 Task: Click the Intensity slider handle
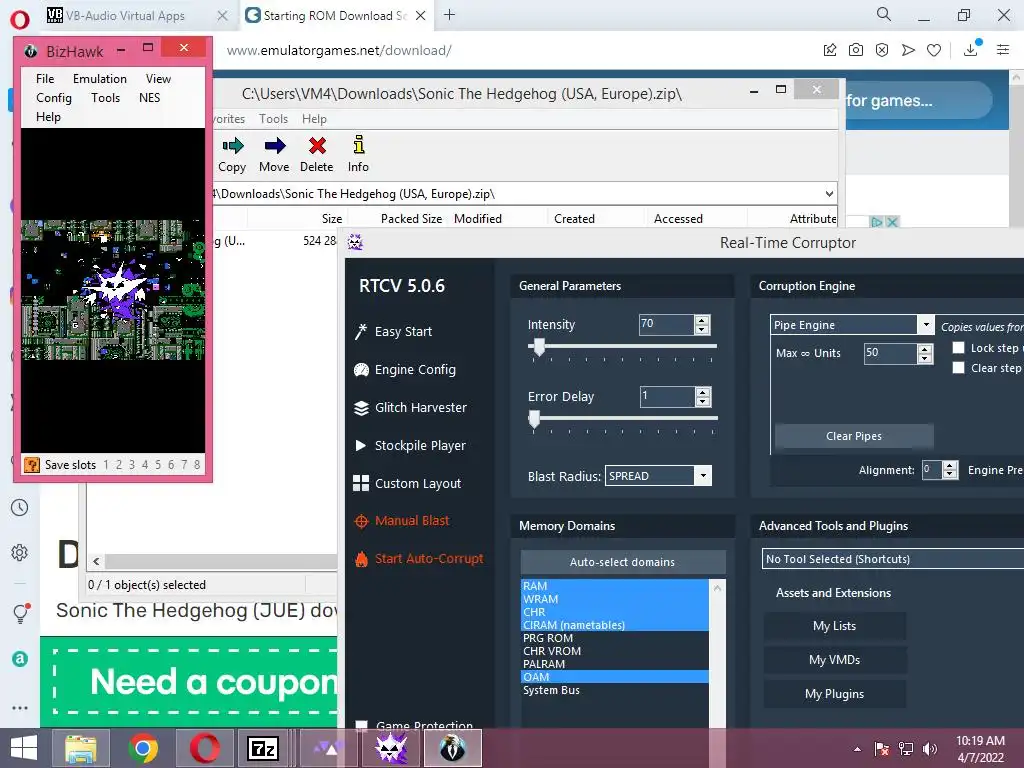click(539, 347)
